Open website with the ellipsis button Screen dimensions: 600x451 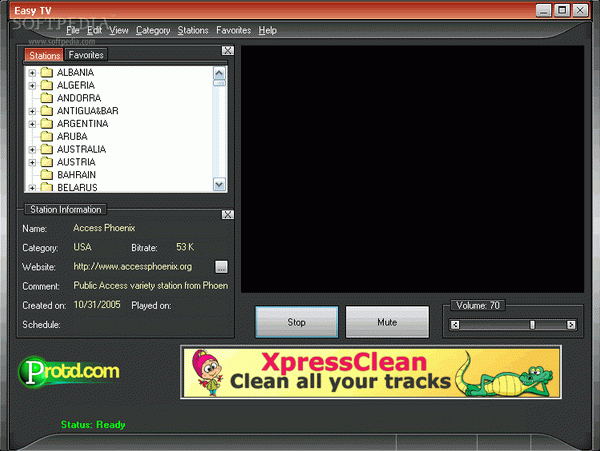[x=221, y=267]
